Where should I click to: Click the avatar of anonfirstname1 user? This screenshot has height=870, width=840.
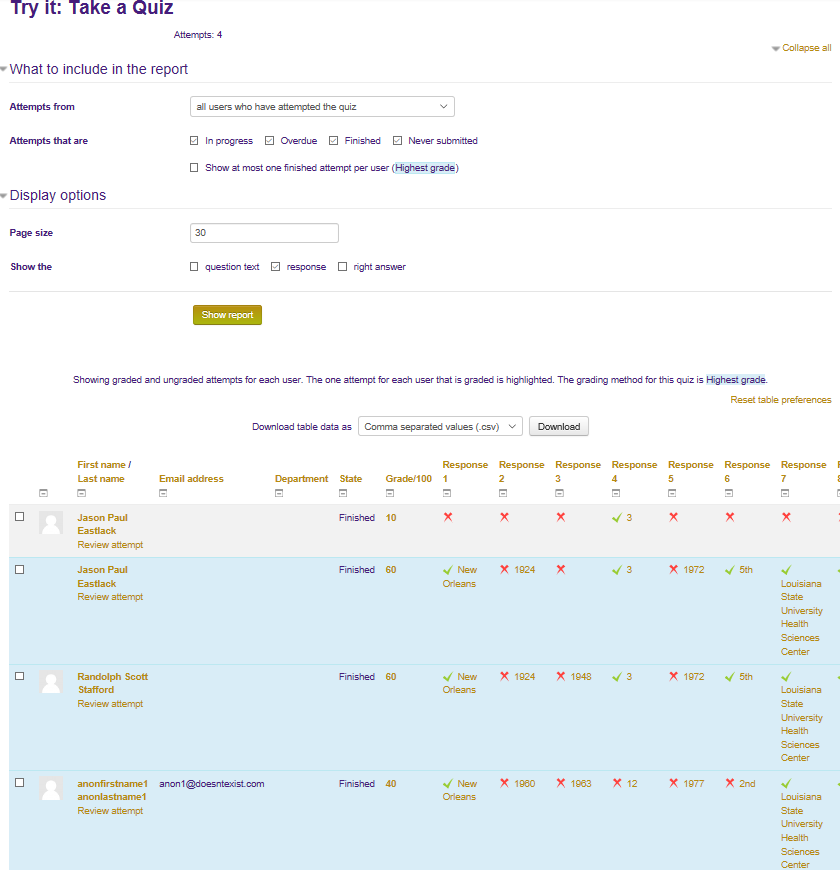51,789
